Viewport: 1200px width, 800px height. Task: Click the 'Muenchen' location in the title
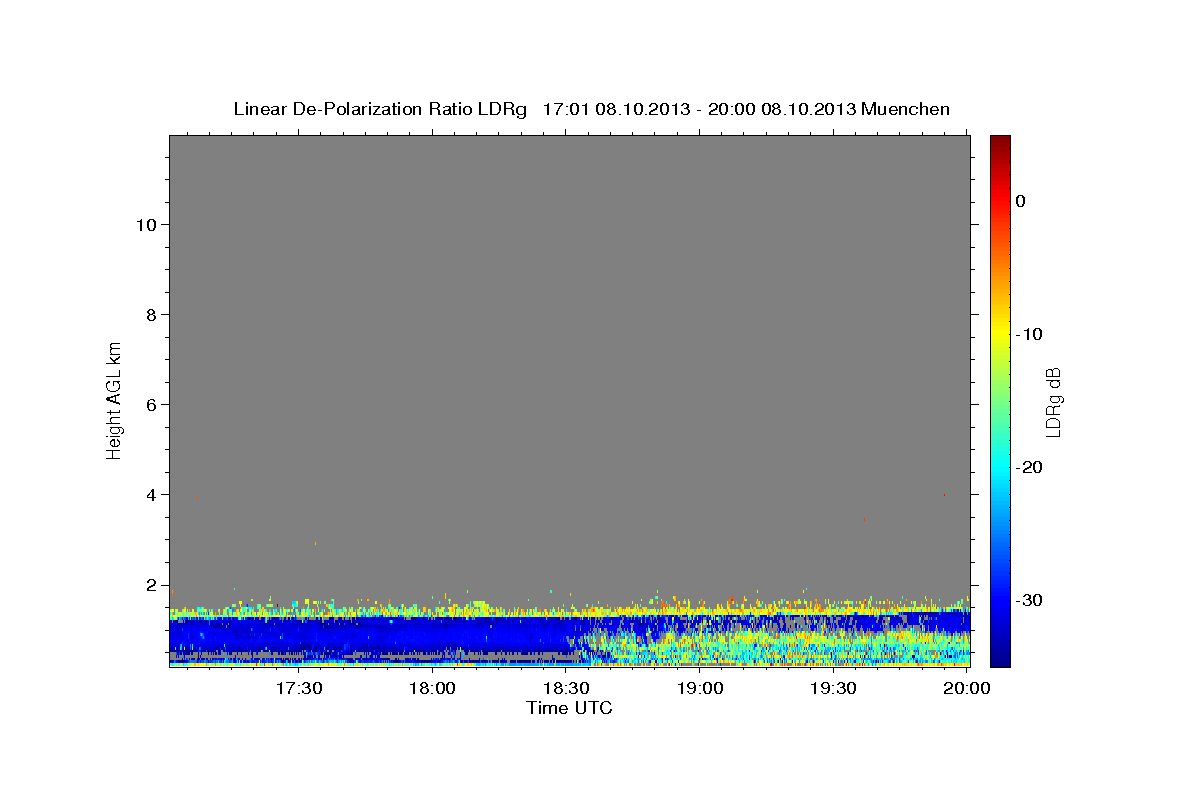pos(906,109)
